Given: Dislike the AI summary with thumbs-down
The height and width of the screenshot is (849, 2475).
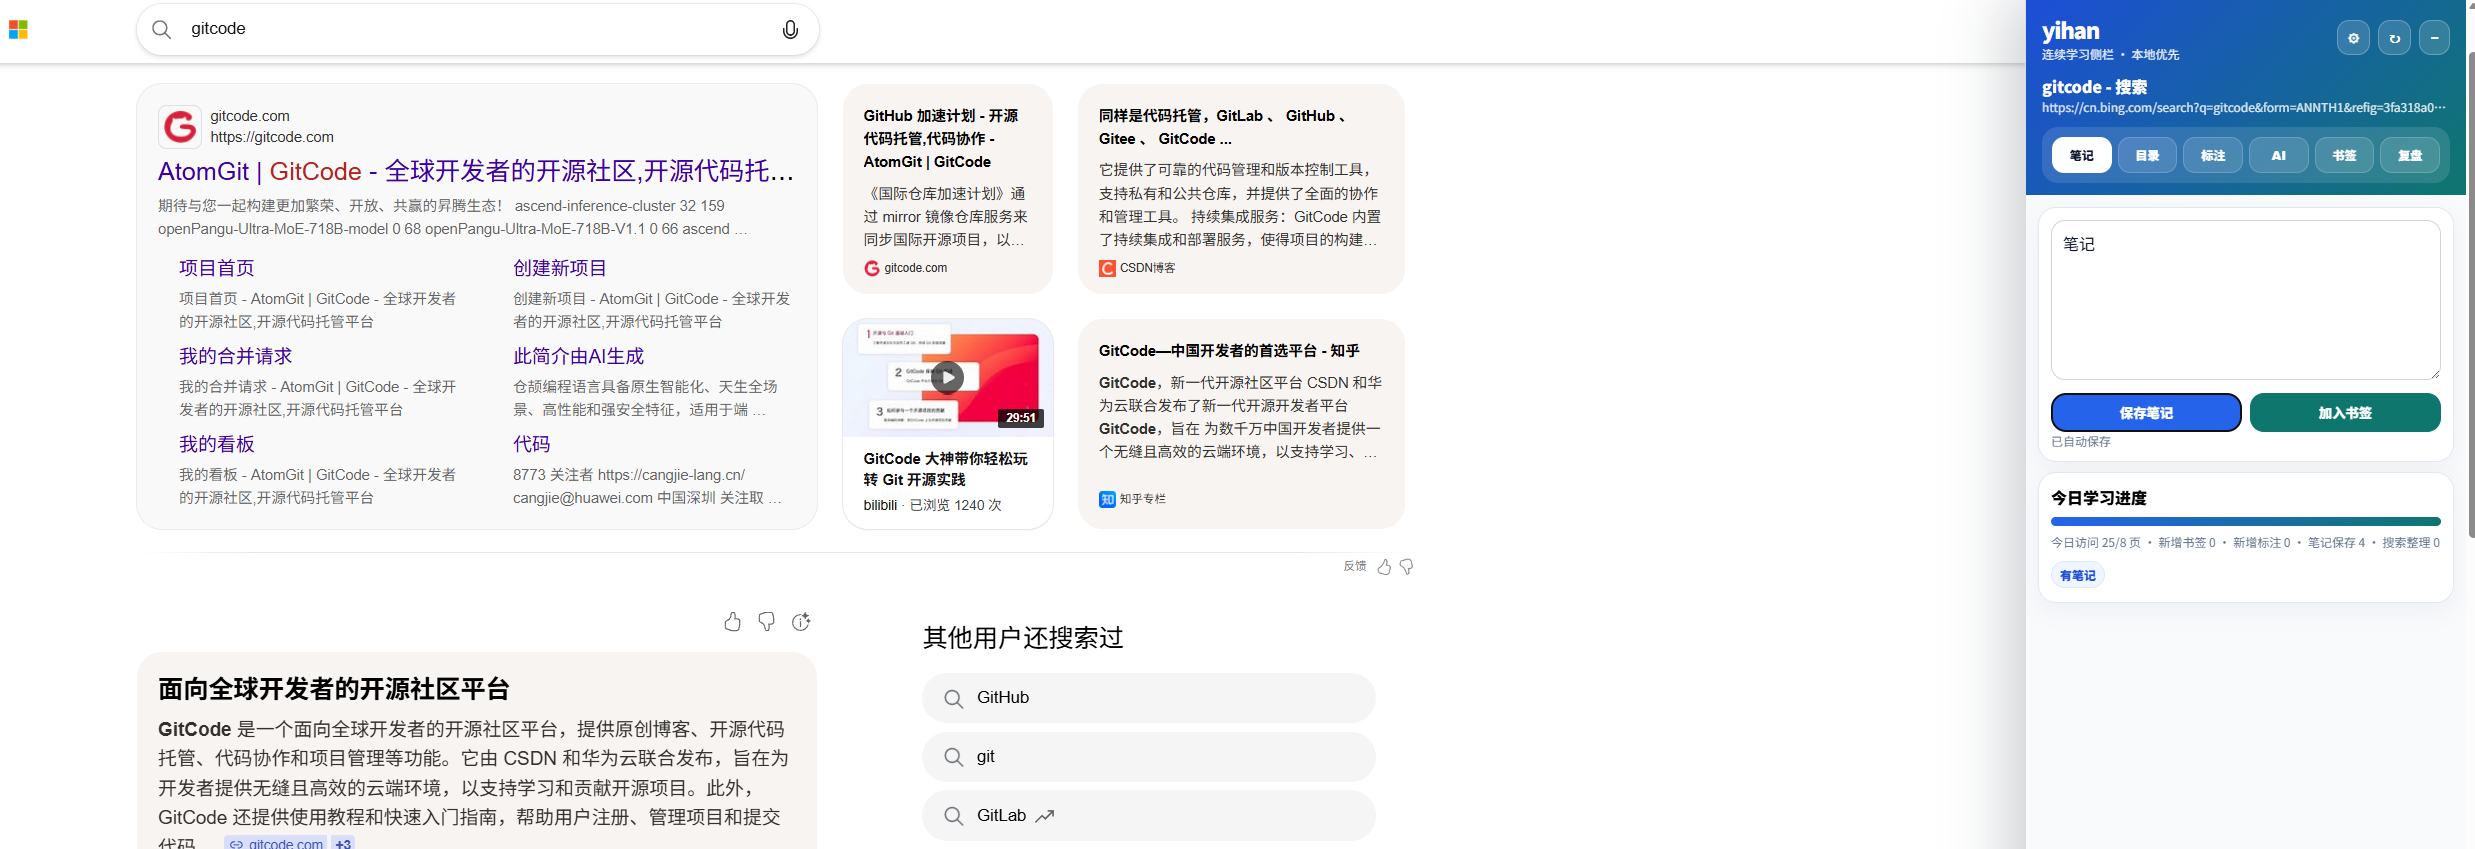Looking at the screenshot, I should [x=767, y=622].
